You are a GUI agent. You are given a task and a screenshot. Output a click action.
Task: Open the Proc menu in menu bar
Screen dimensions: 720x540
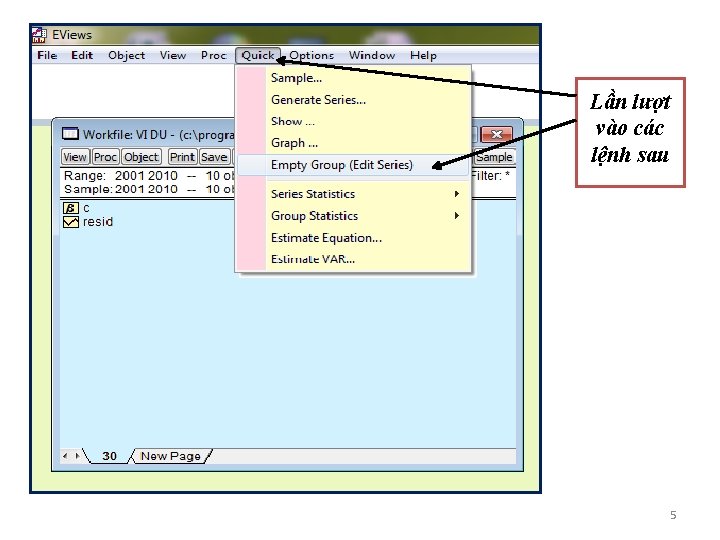click(x=214, y=56)
